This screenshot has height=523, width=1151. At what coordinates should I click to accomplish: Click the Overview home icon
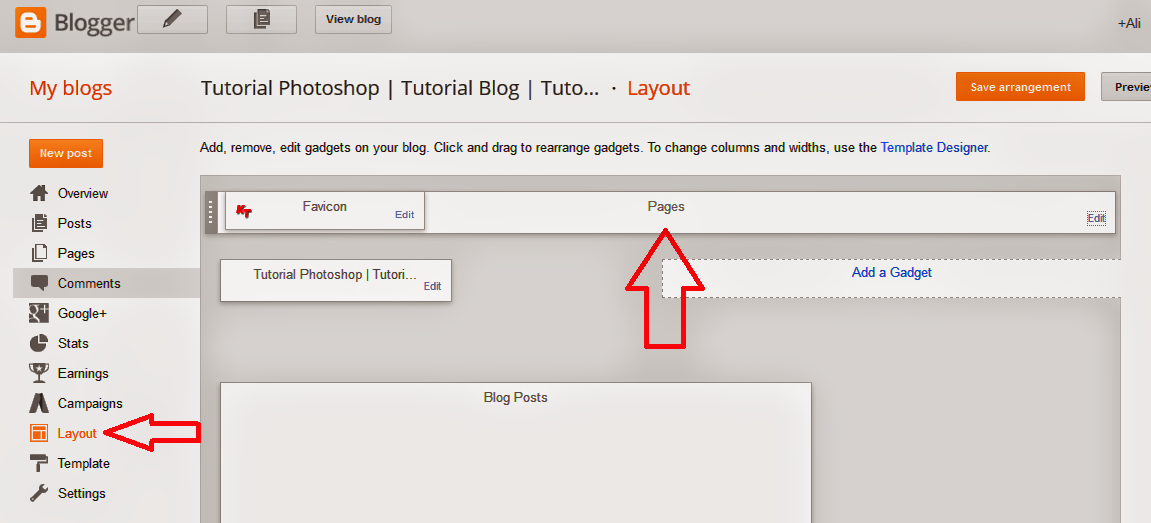click(39, 193)
